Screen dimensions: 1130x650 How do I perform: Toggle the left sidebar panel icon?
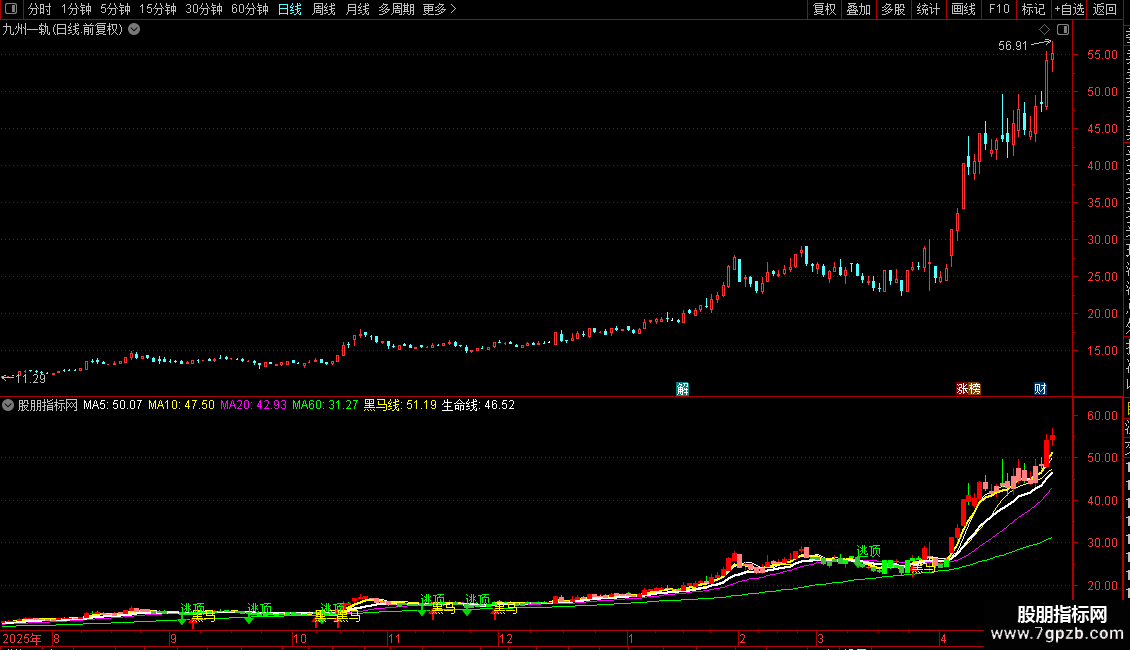[11, 9]
